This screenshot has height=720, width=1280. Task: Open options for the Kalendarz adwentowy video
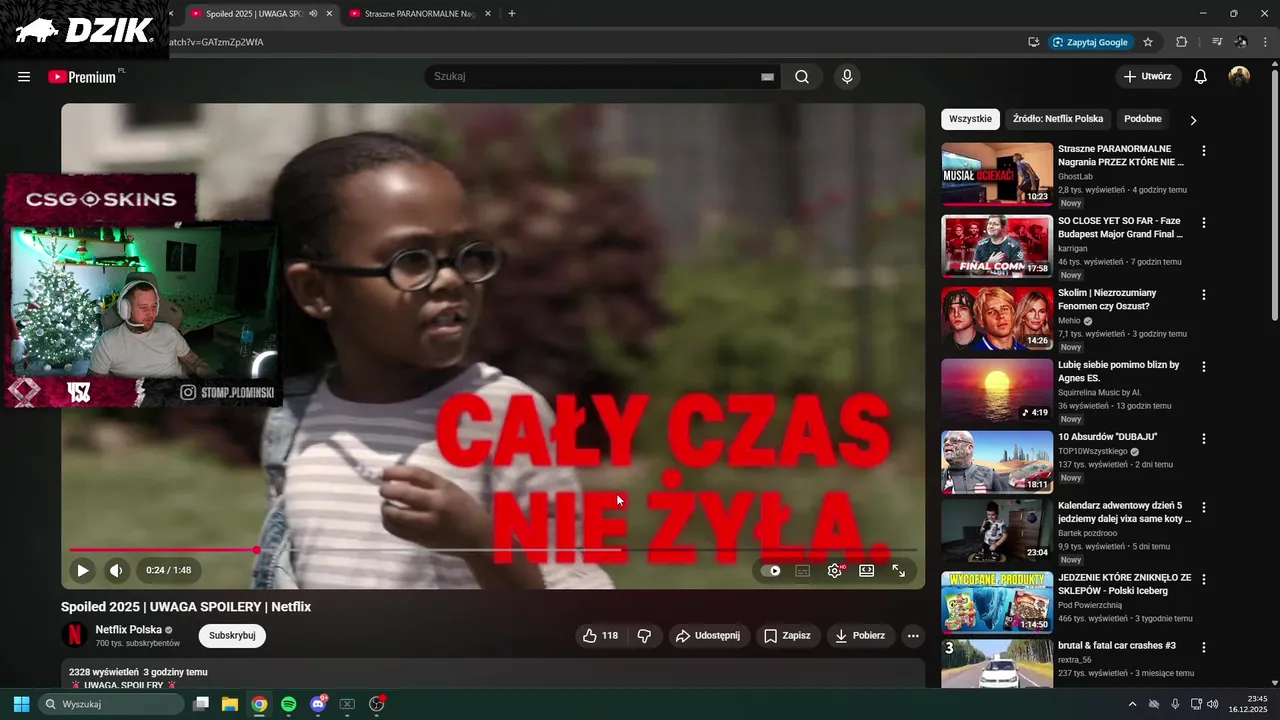click(1204, 507)
